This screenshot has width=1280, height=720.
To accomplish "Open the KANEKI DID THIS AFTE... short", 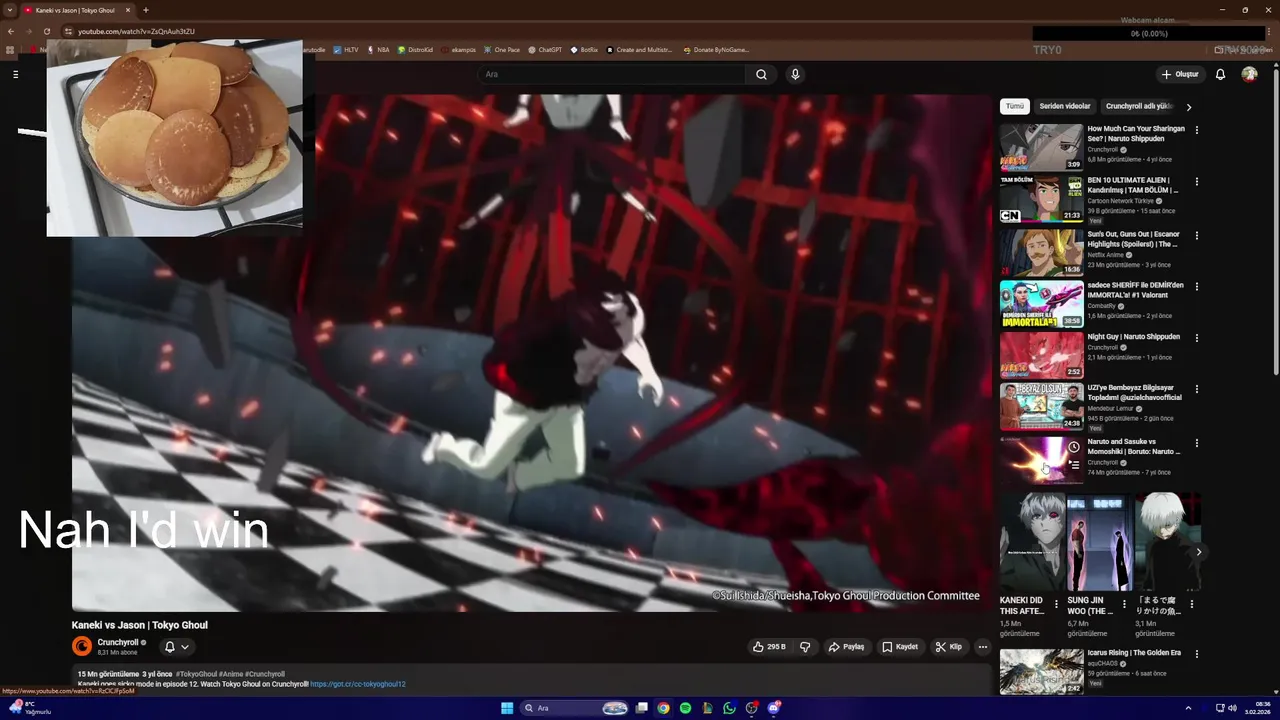I will (x=1032, y=541).
